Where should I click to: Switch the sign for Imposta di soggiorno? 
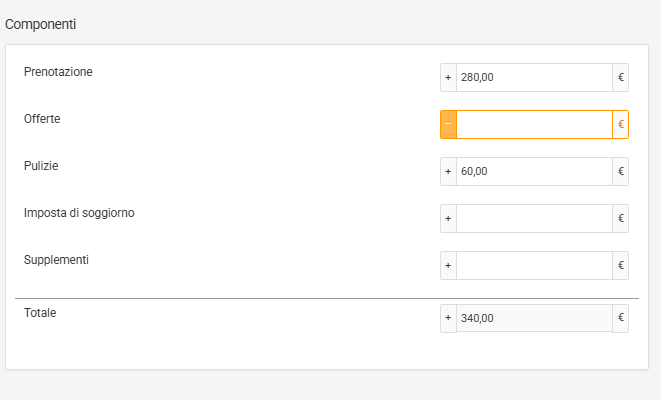coord(448,219)
